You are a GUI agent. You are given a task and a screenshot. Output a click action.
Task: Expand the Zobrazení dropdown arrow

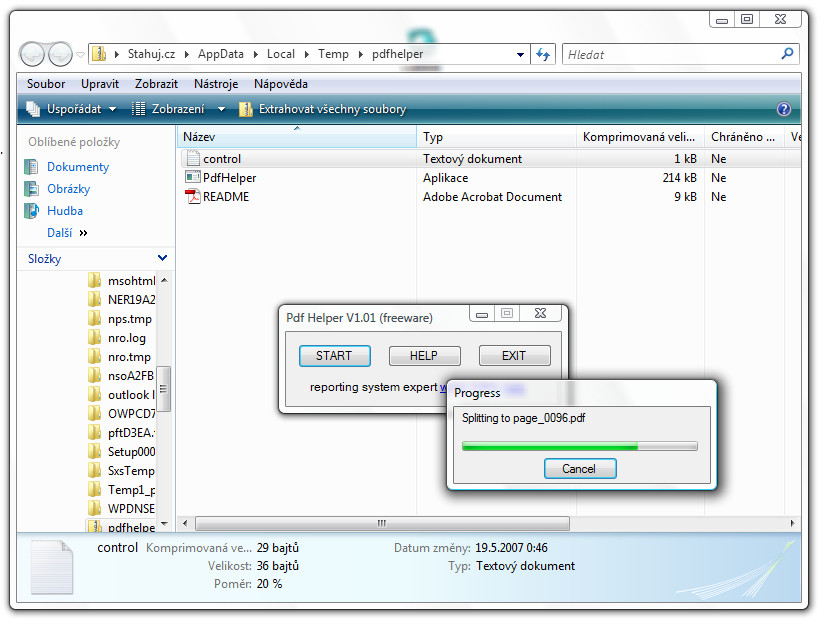pos(221,109)
